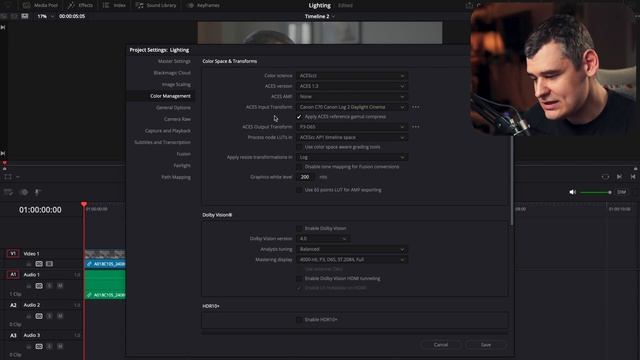This screenshot has width=640, height=360.
Task: Open the ACES AMF dropdown
Action: [351, 97]
